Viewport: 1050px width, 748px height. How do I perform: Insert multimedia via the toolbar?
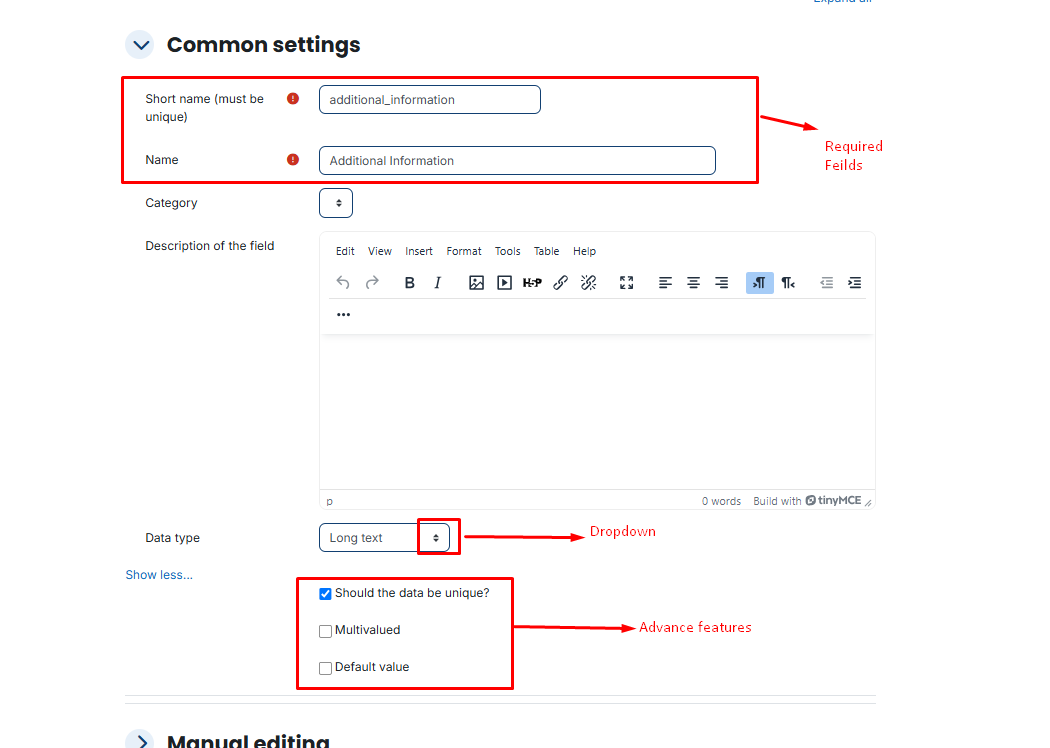point(504,283)
